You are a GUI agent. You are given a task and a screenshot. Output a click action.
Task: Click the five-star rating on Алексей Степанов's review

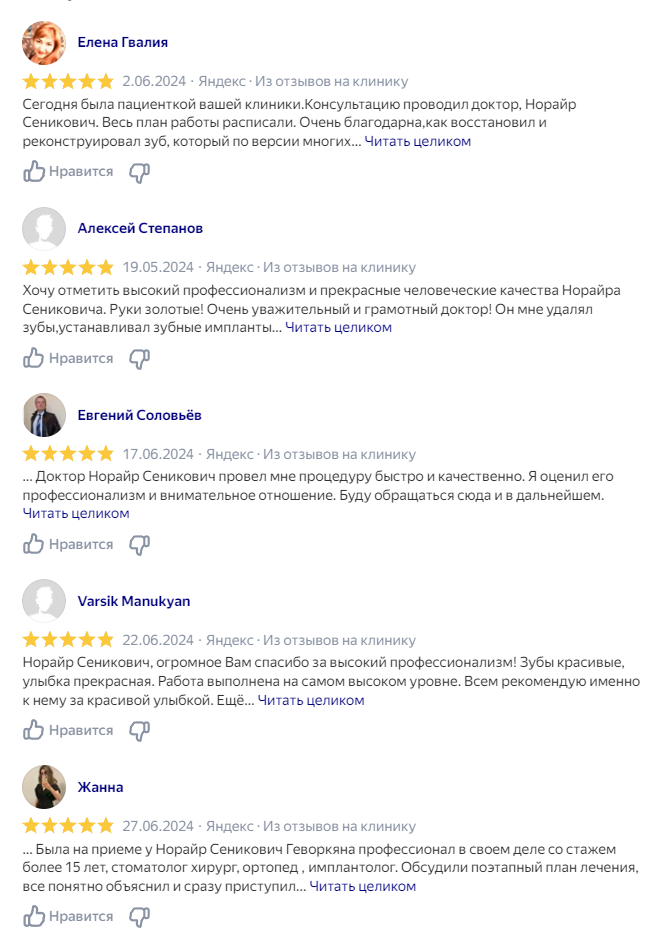tap(68, 268)
